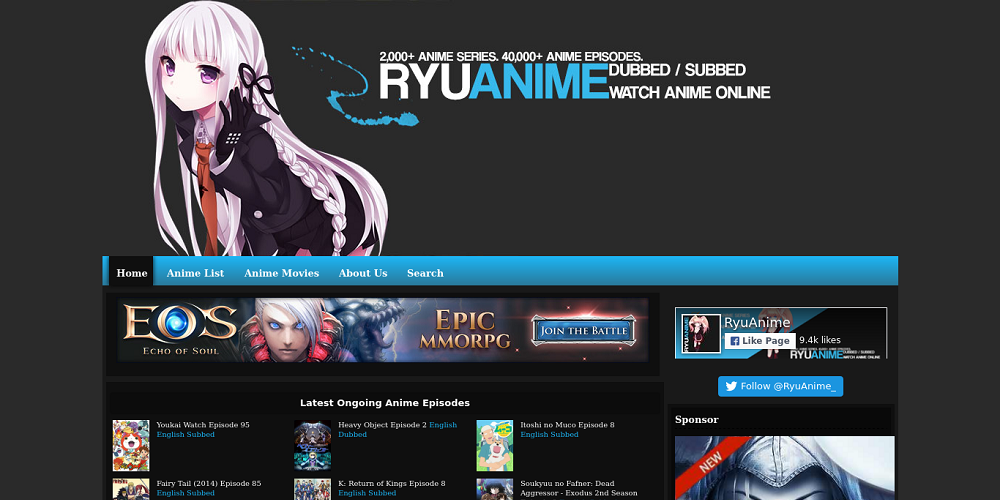Image resolution: width=1000 pixels, height=500 pixels.
Task: Click the Facebook Like Page button
Action: [760, 341]
